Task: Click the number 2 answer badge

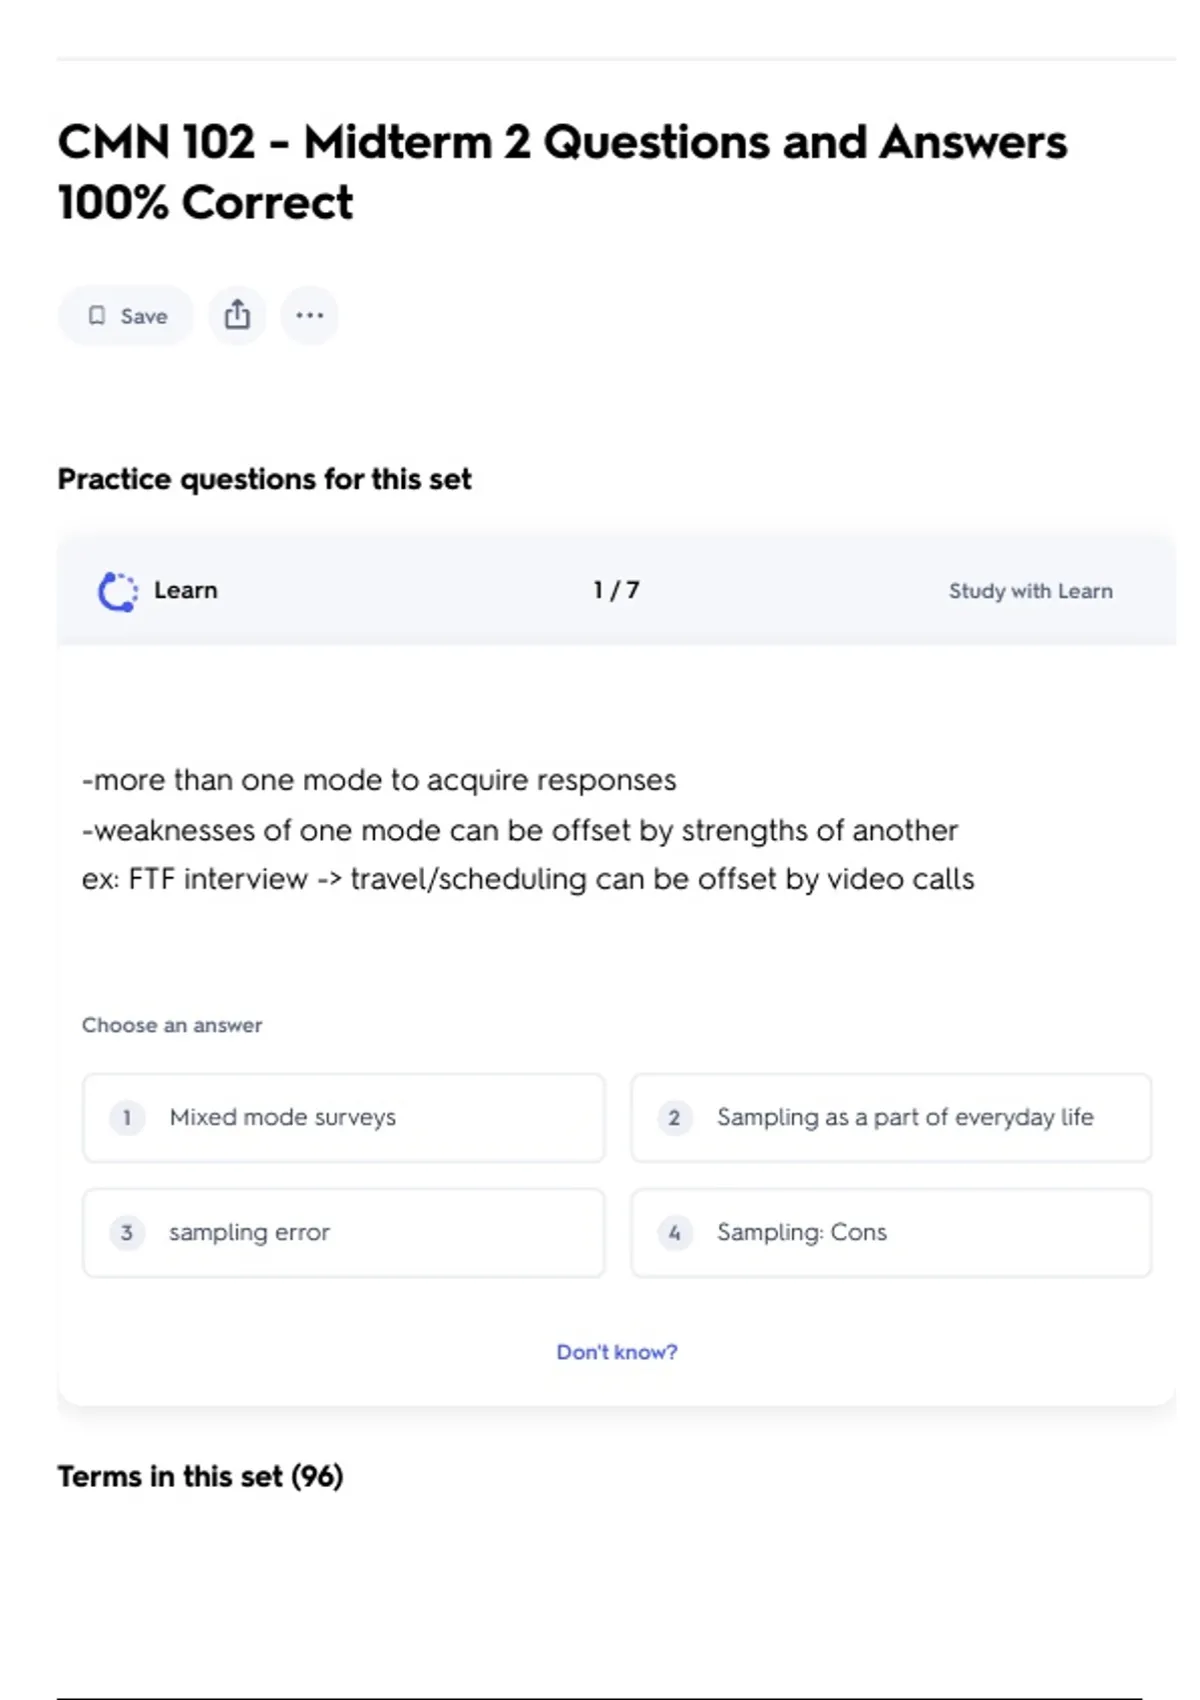Action: 674,1117
